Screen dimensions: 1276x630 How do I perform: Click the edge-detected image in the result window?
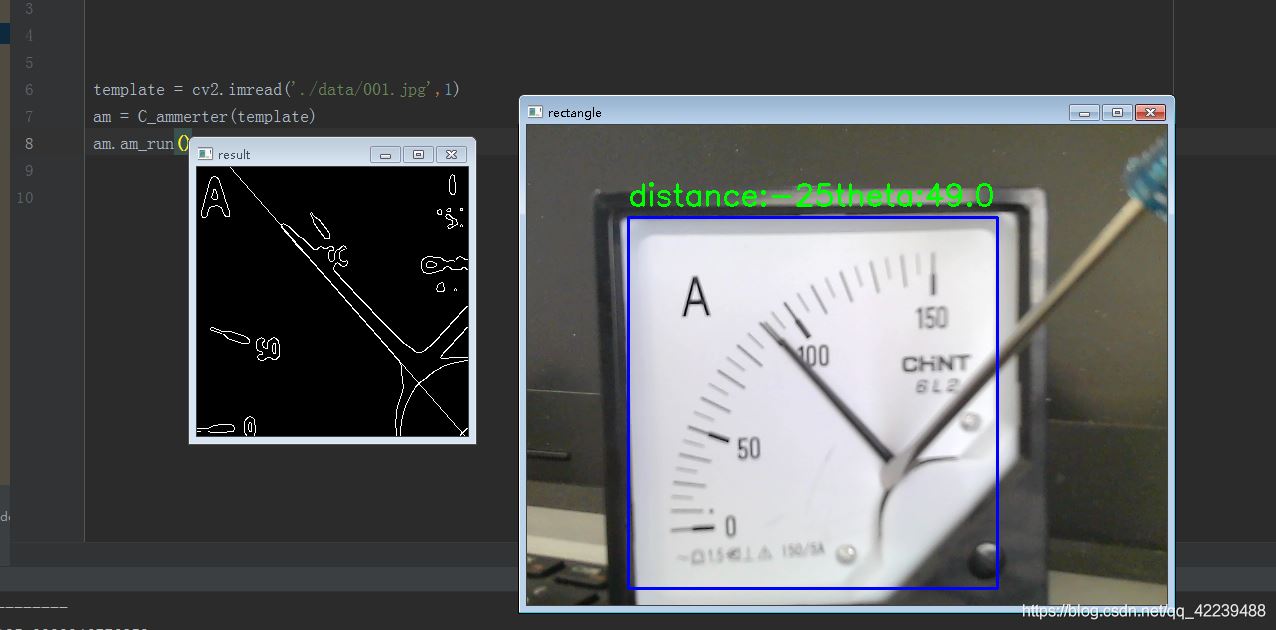pyautogui.click(x=330, y=300)
